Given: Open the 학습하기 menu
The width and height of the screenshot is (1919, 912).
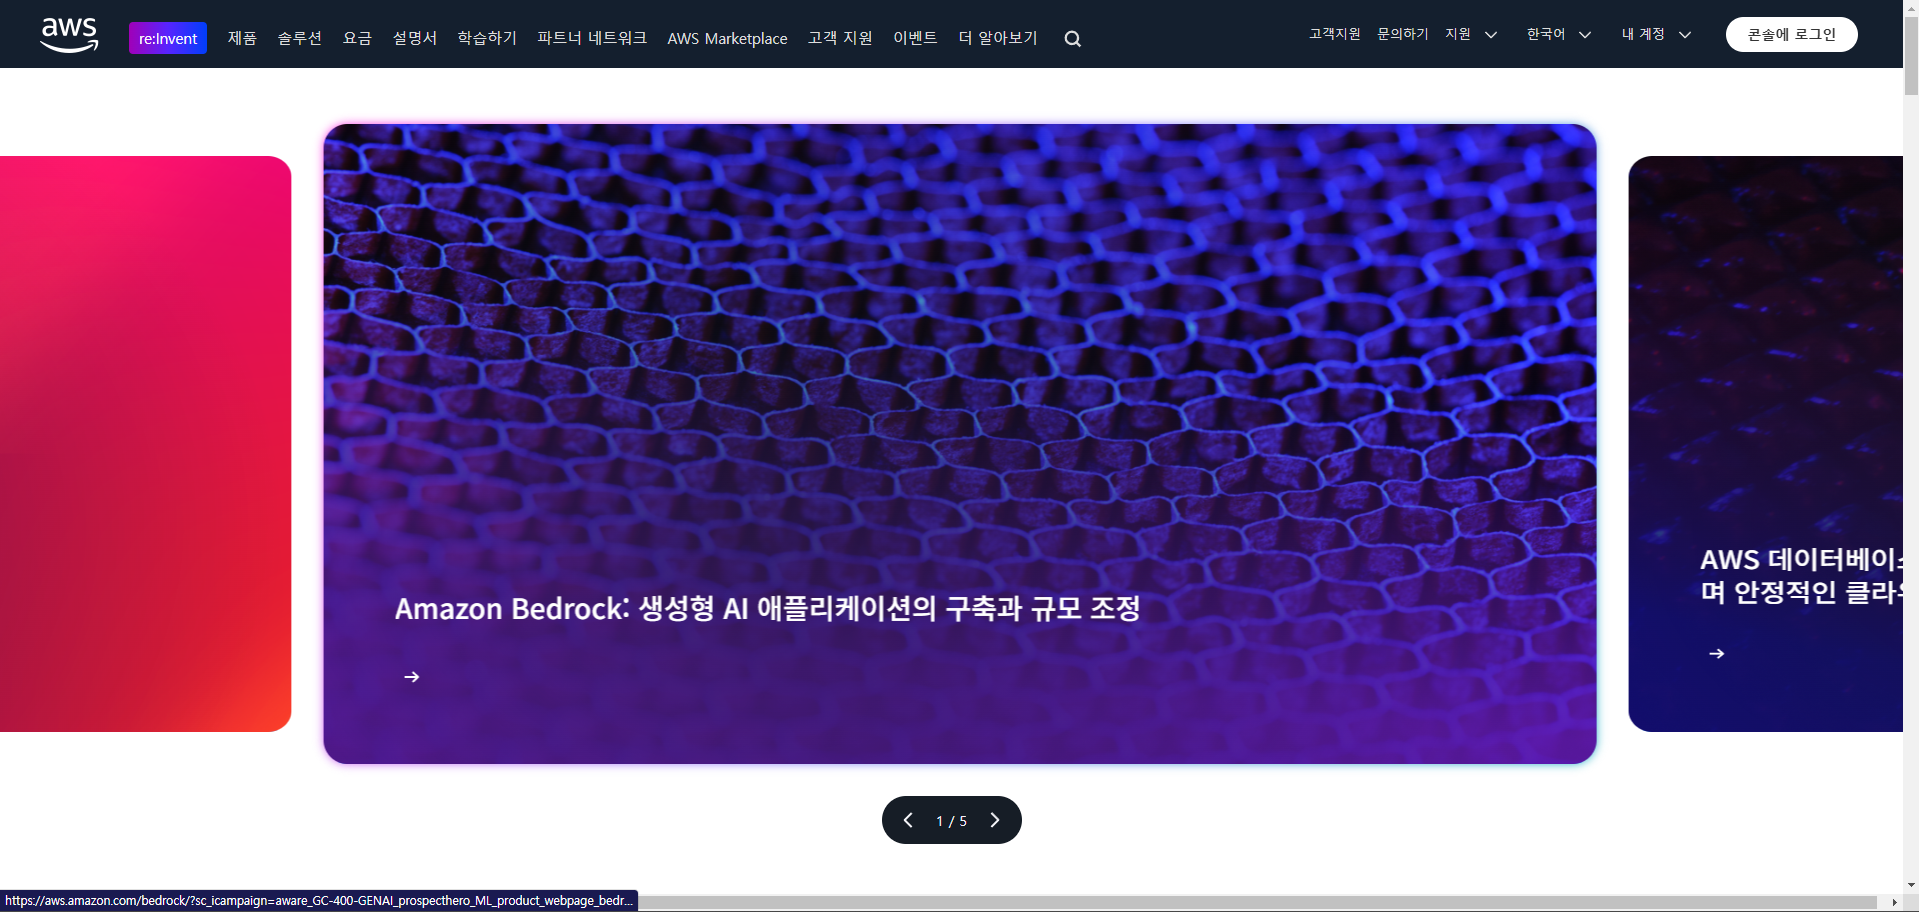Looking at the screenshot, I should pyautogui.click(x=487, y=38).
